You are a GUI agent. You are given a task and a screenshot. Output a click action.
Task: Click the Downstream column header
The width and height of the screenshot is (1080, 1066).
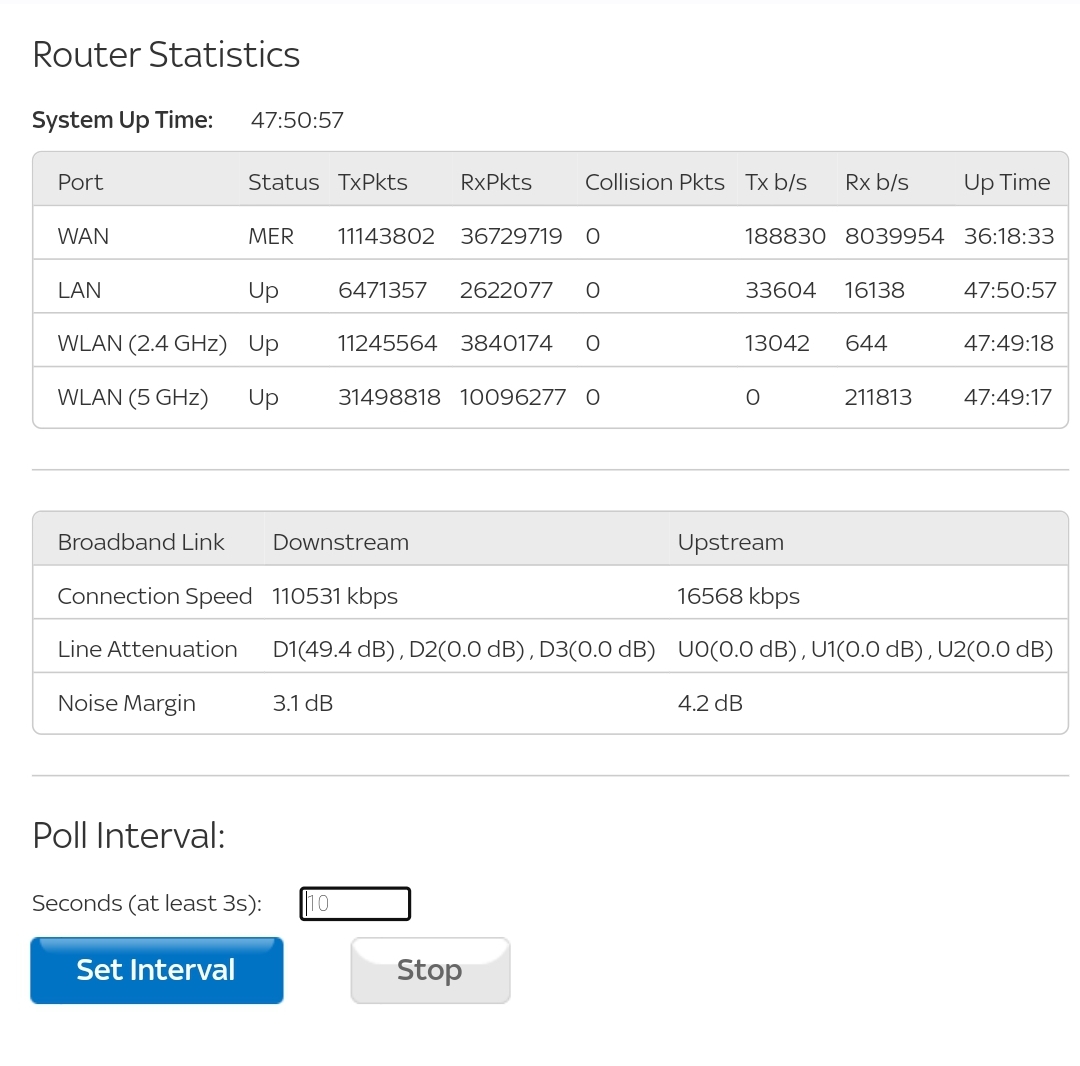[340, 543]
